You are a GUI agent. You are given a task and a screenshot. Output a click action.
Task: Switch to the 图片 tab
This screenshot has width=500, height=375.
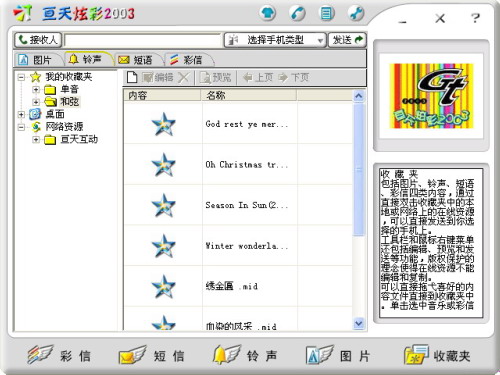click(37, 60)
